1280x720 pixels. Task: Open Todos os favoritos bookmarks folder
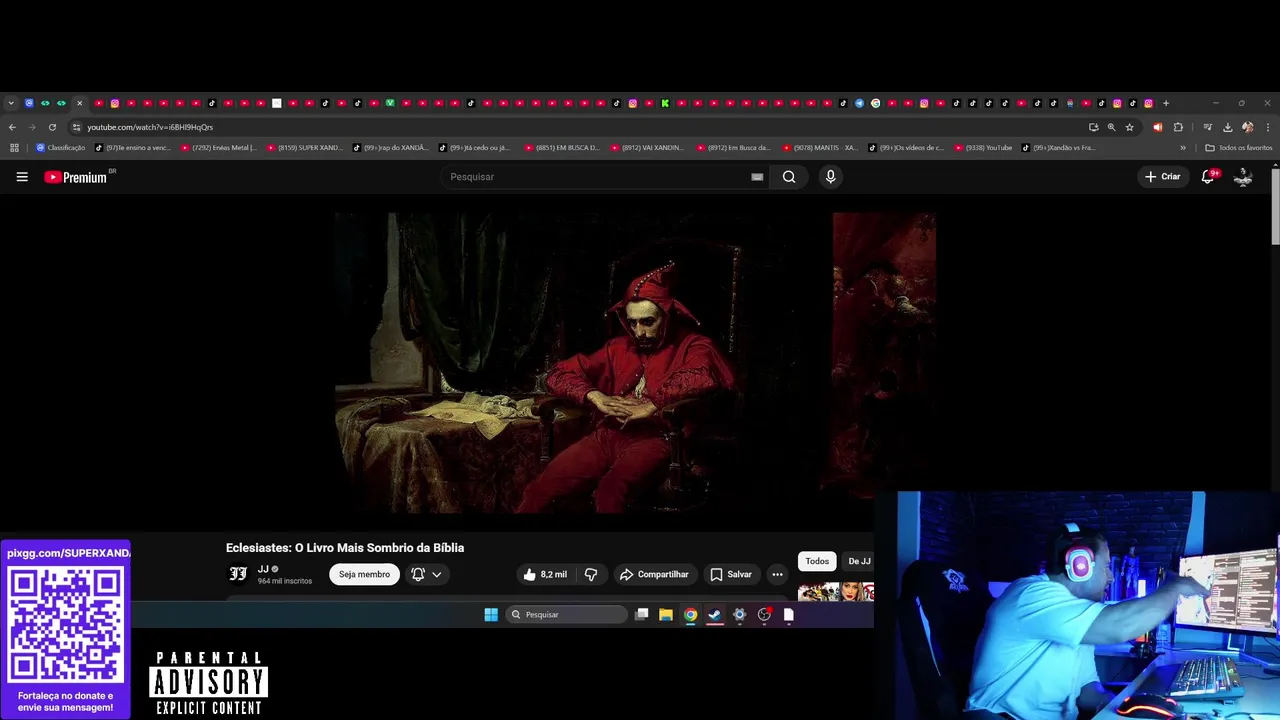point(1239,148)
